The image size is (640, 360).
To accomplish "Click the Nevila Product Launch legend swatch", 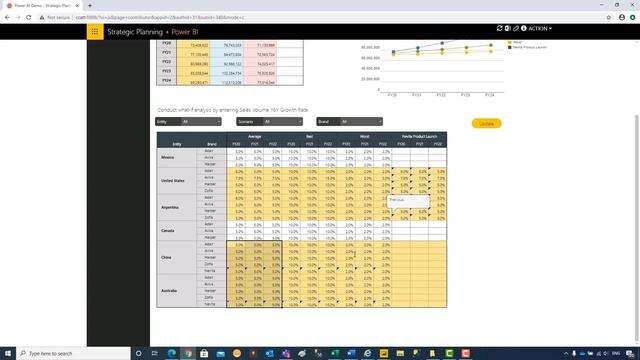I will pos(509,47).
